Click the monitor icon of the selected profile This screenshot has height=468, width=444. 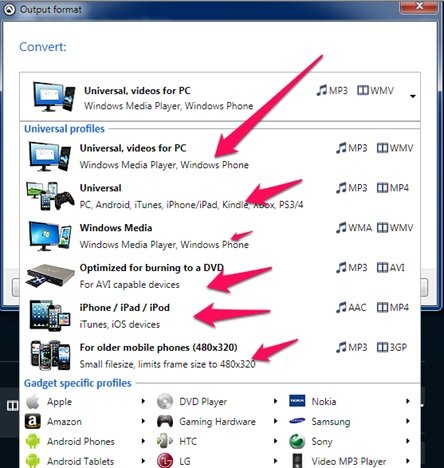click(54, 97)
